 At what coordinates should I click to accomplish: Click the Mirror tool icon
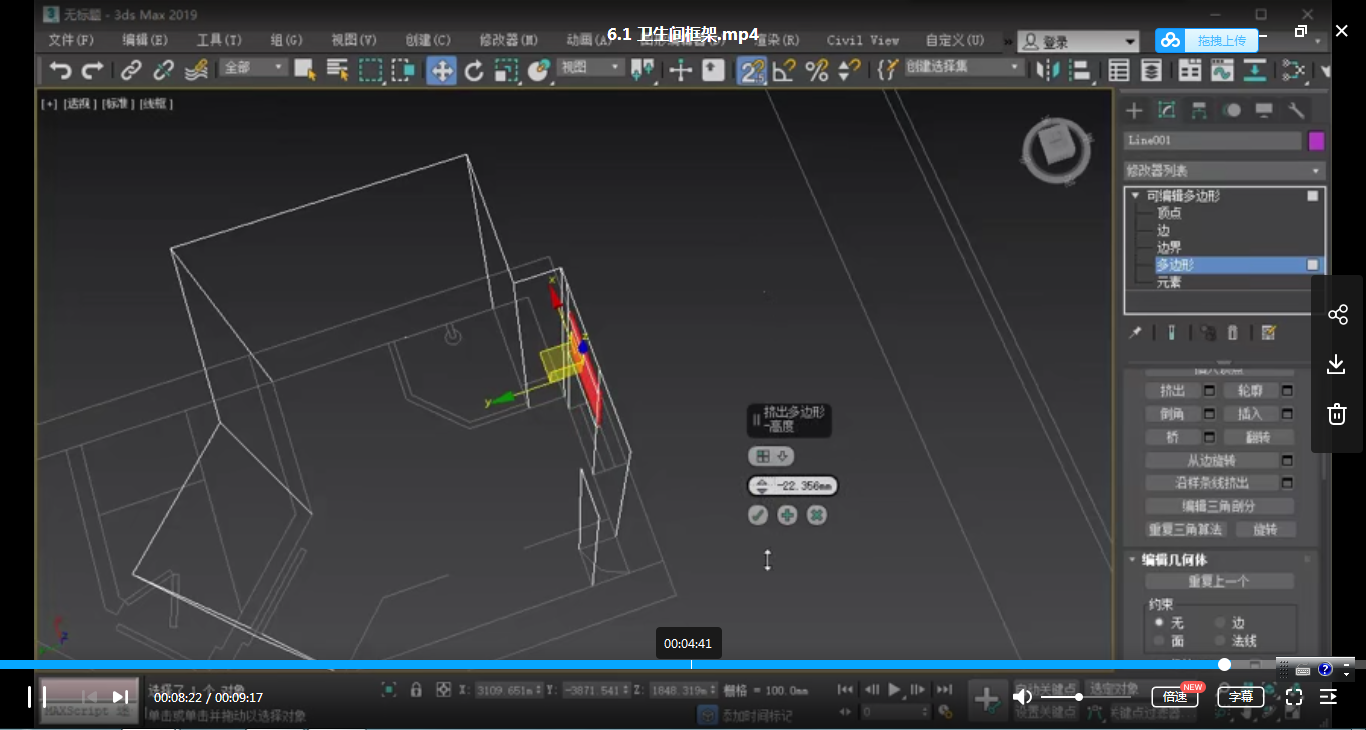(x=1047, y=70)
